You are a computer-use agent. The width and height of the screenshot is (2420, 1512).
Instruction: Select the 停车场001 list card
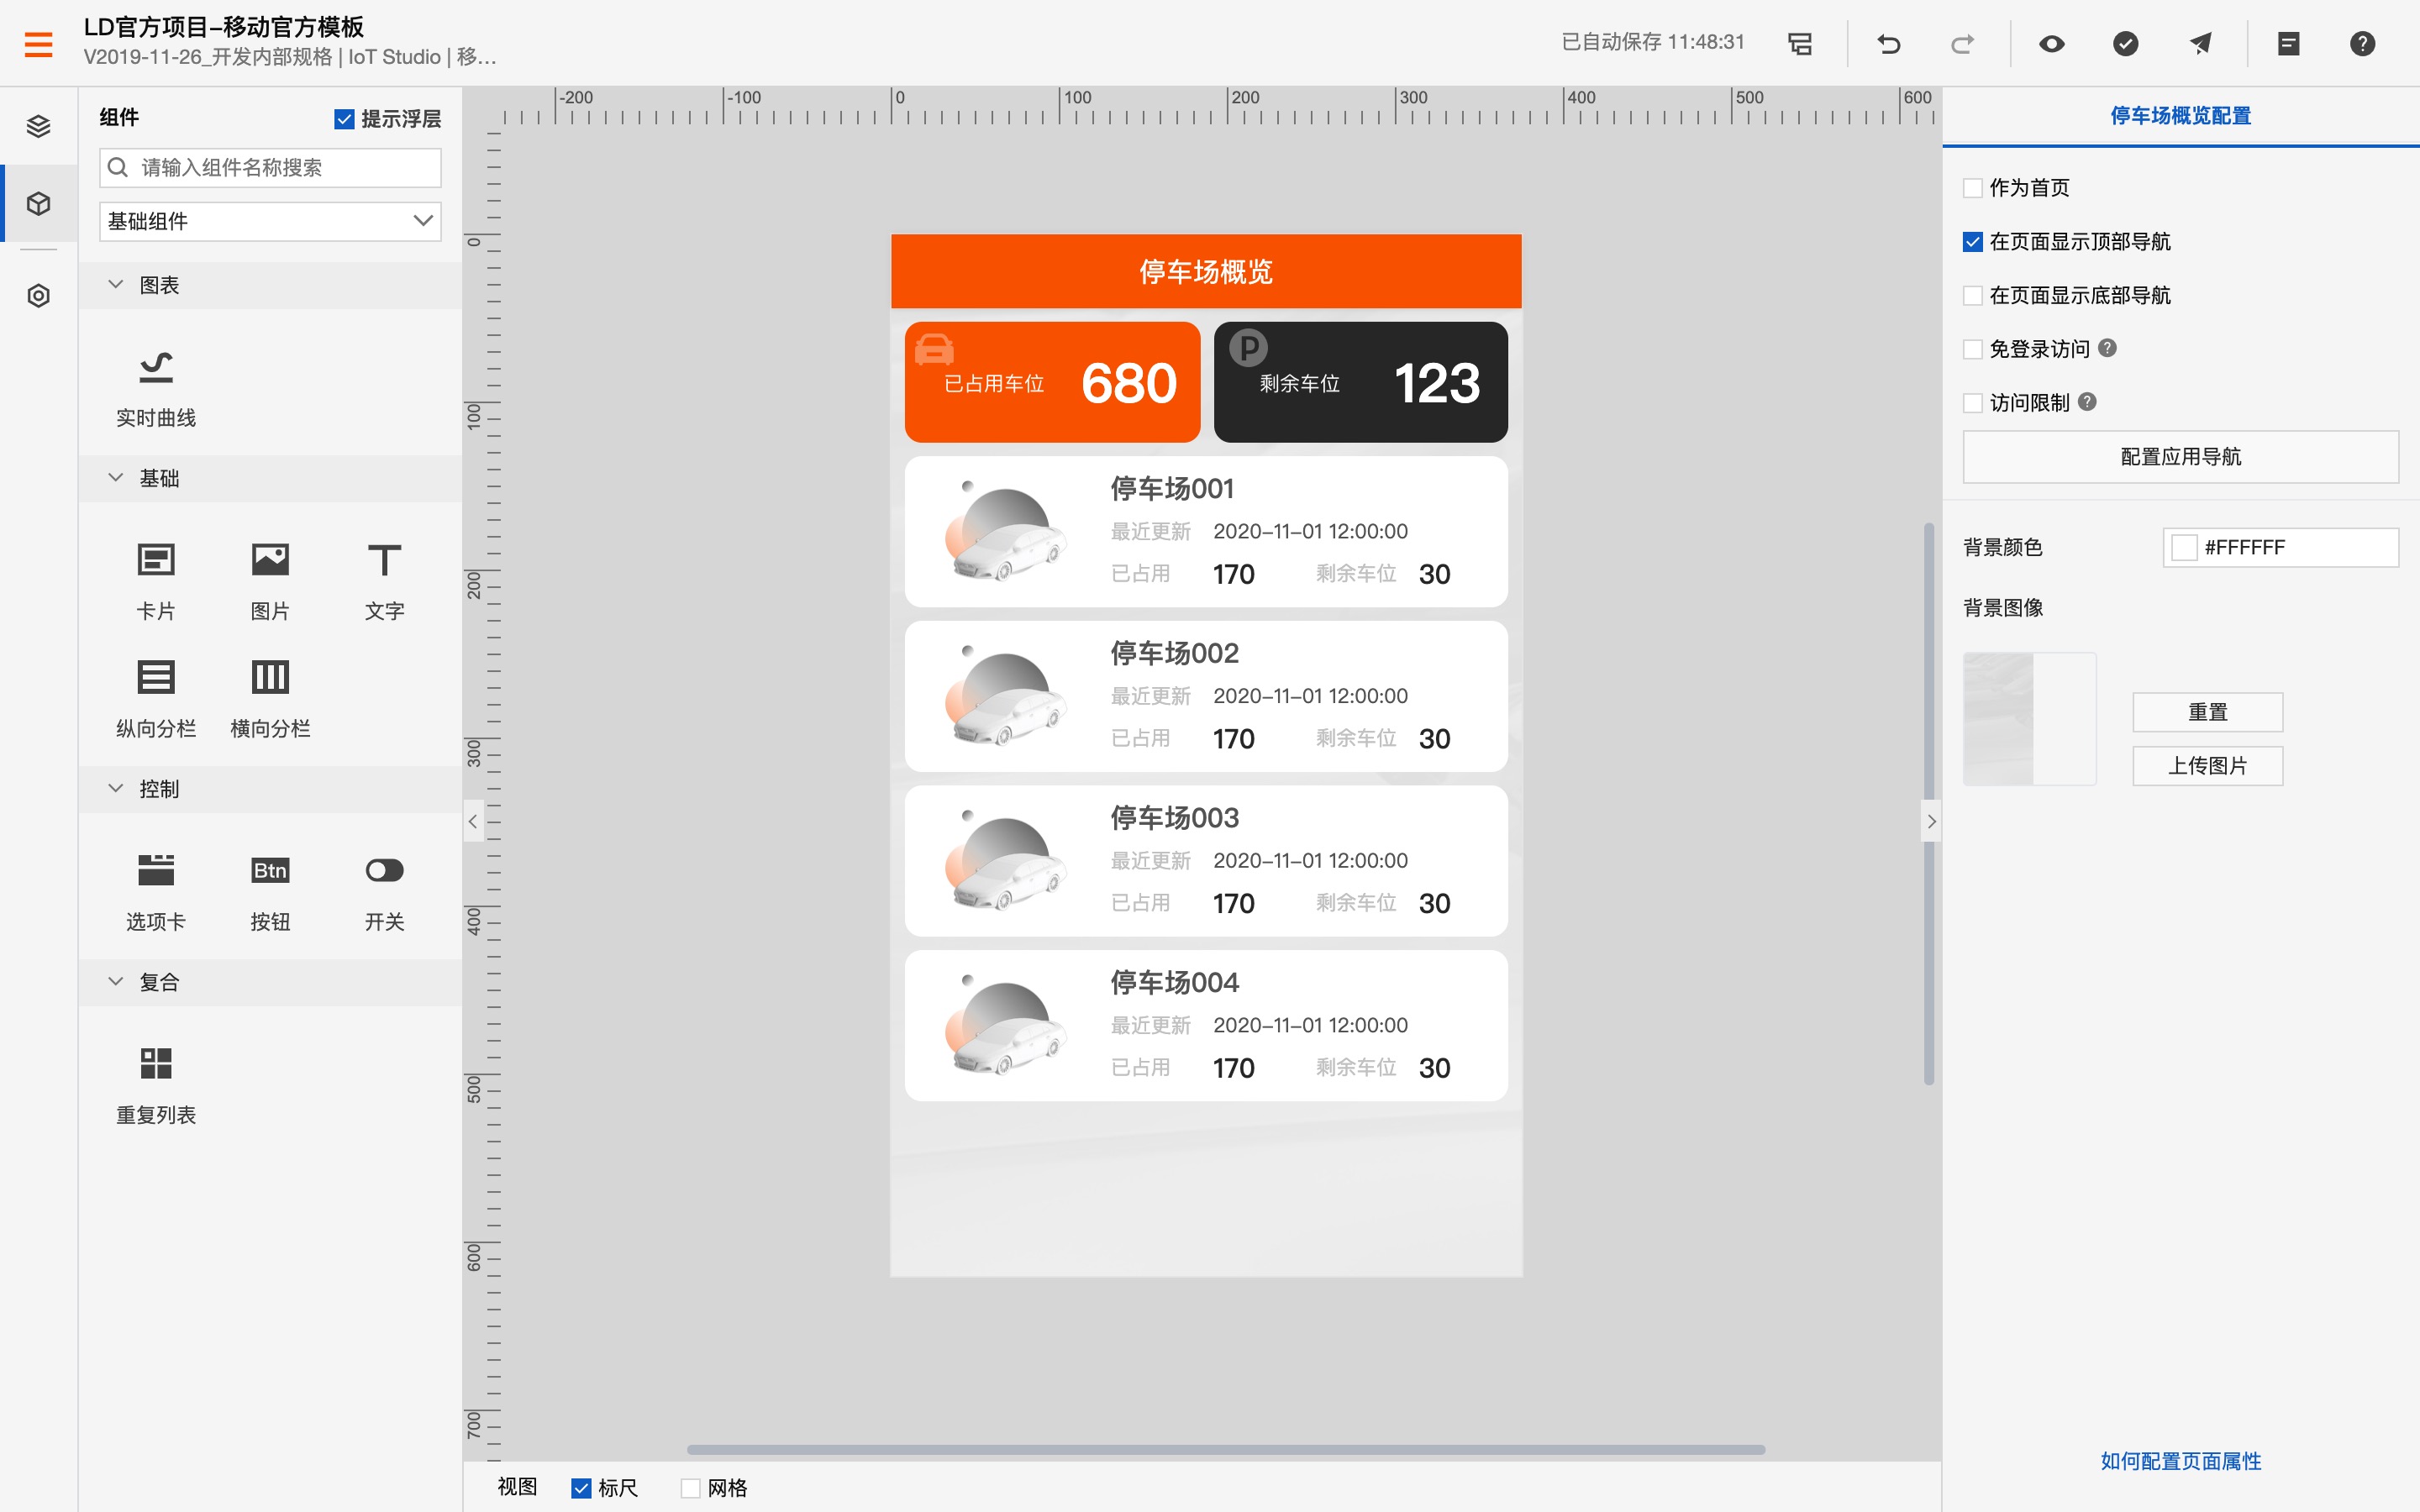[x=1206, y=532]
